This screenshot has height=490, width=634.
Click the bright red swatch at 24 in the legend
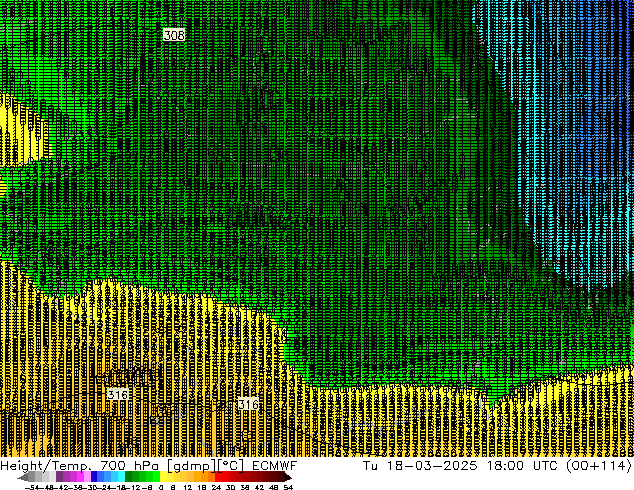[218, 478]
